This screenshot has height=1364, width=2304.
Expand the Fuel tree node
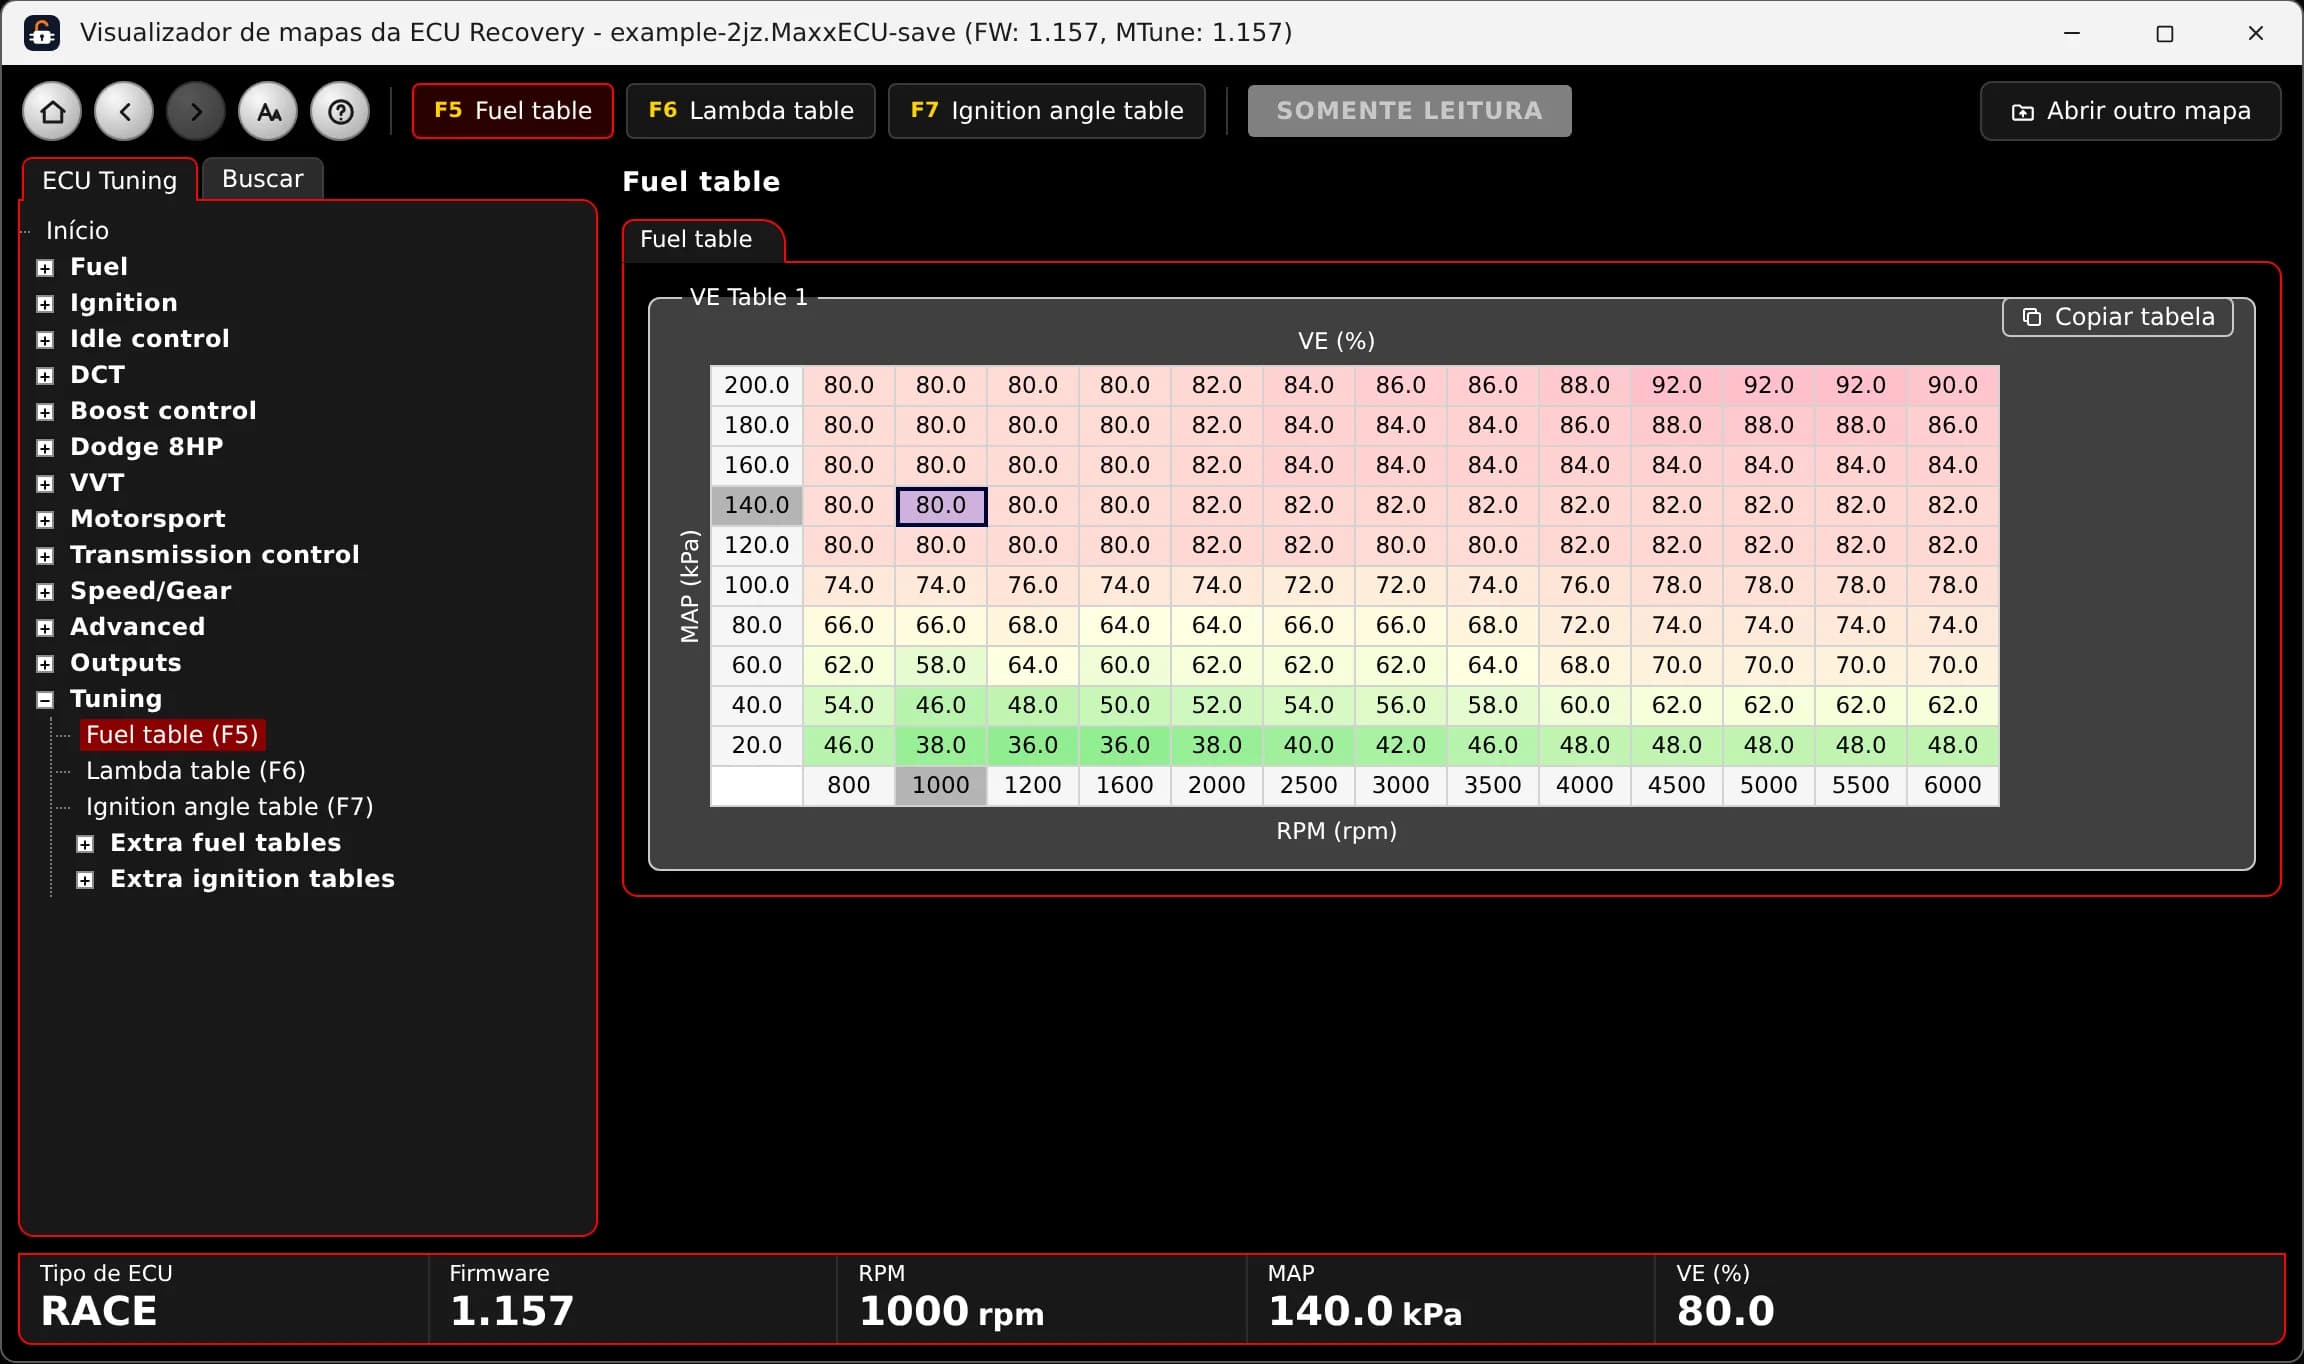(x=45, y=268)
